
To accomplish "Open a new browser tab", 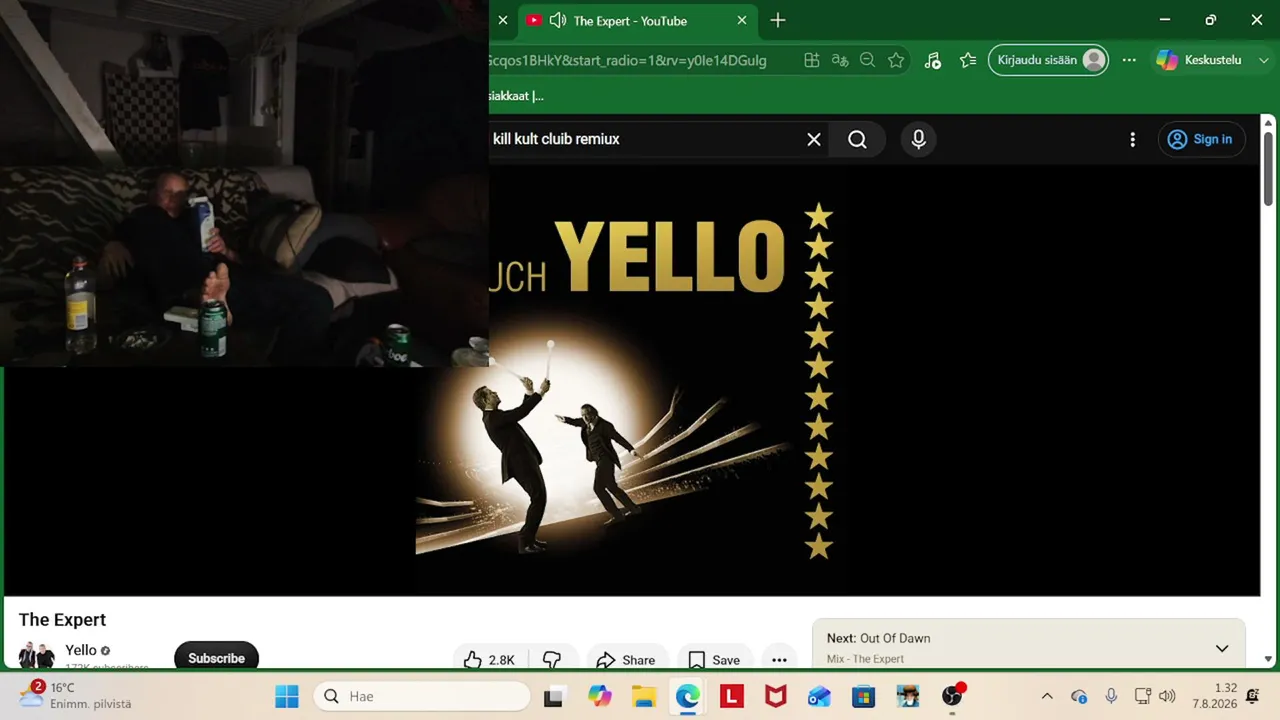I will click(x=778, y=21).
